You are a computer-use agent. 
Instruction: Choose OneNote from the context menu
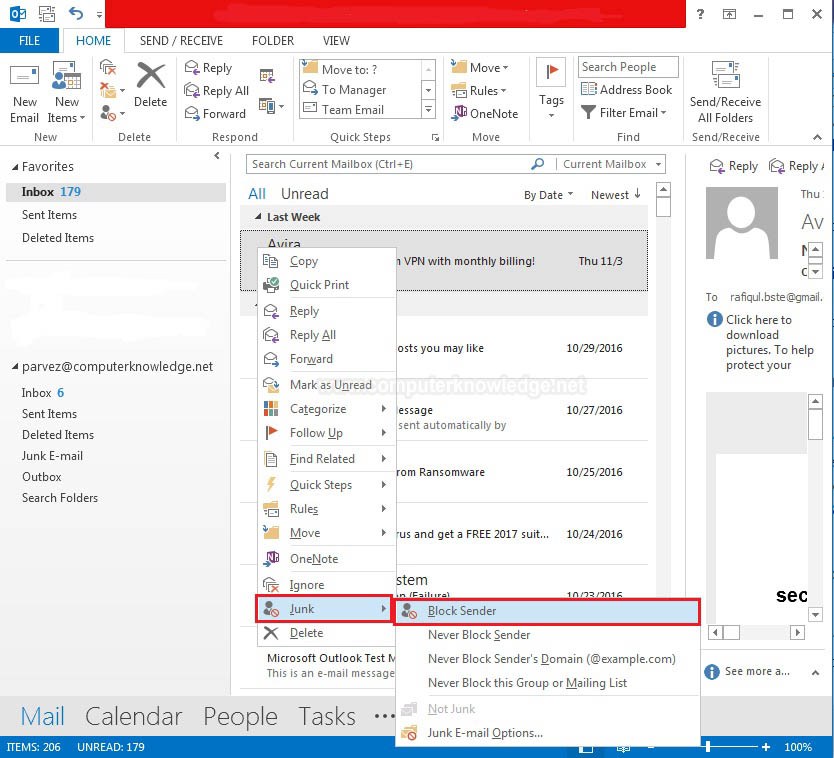327,559
